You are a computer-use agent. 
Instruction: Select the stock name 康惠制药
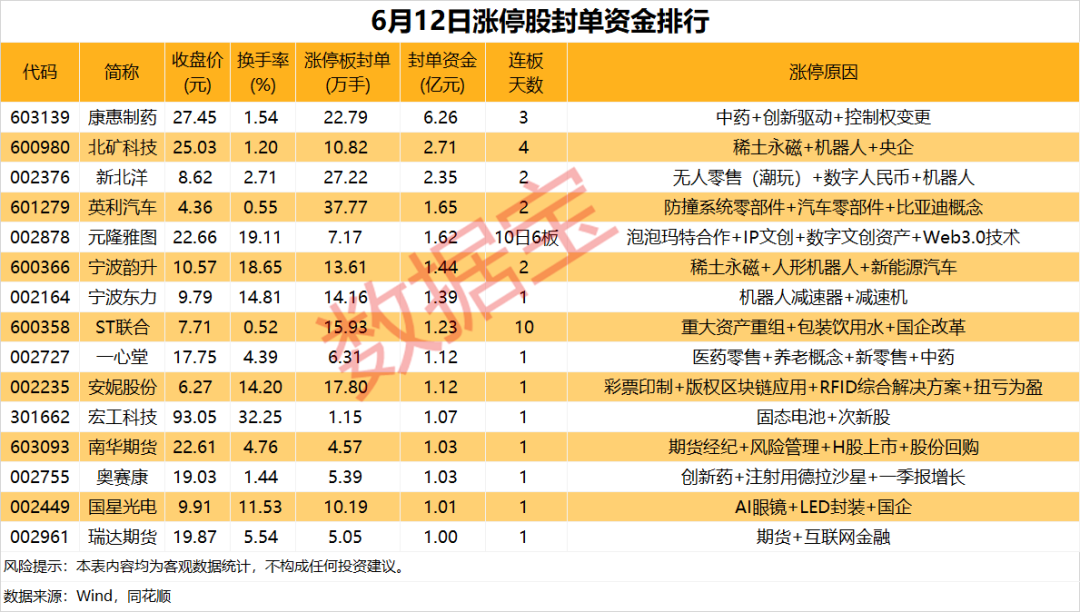coord(122,117)
